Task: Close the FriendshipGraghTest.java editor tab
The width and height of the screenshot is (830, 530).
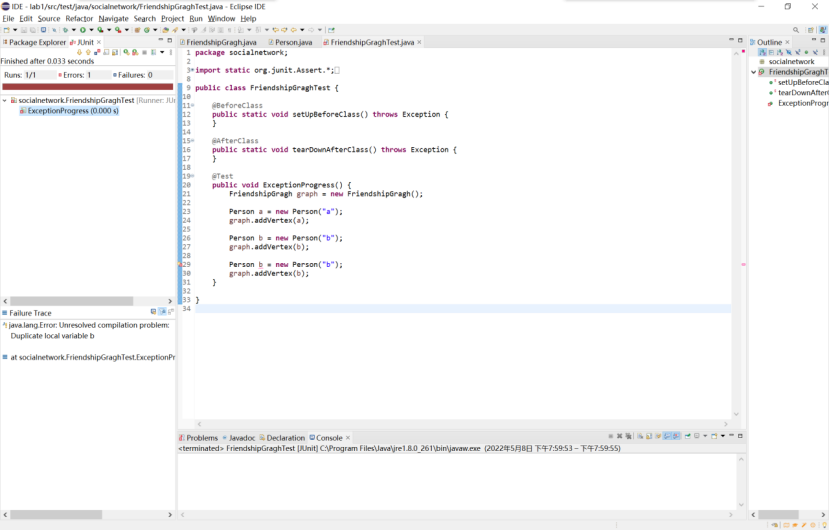Action: [x=419, y=42]
